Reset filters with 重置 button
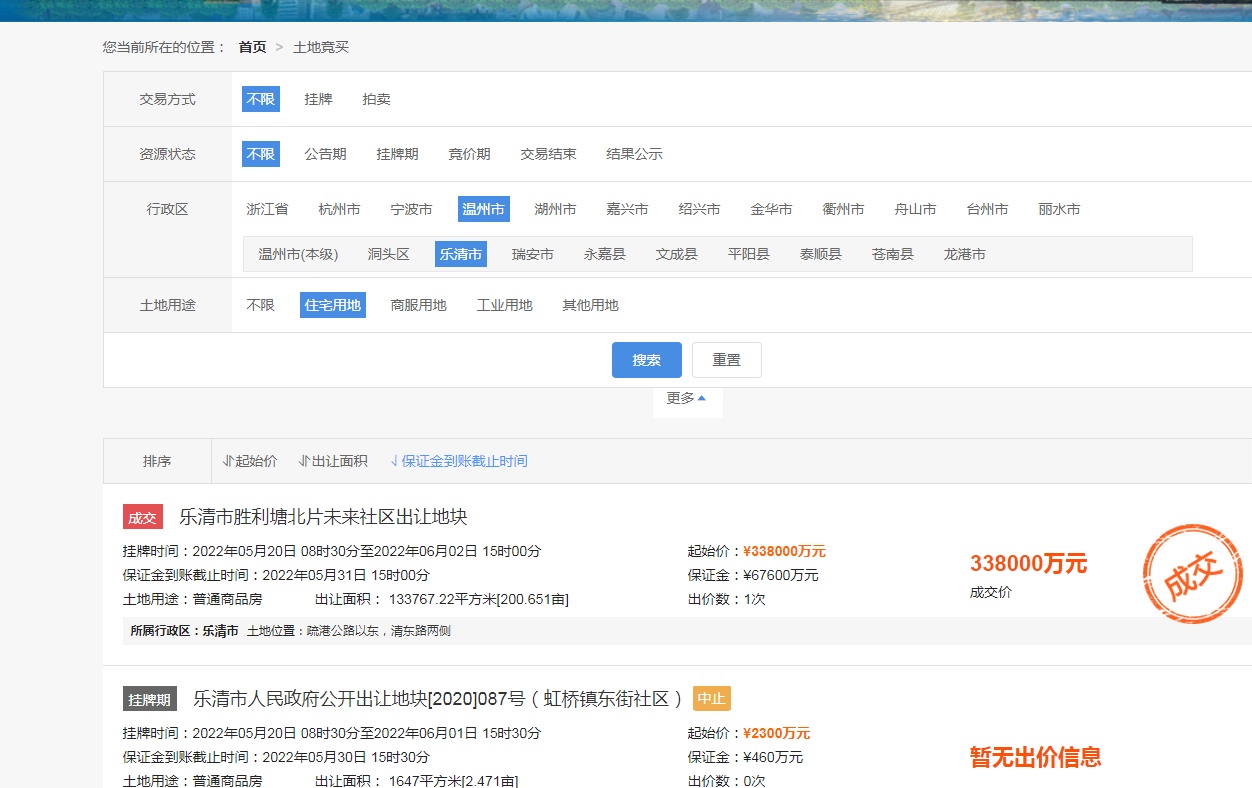 tap(726, 360)
